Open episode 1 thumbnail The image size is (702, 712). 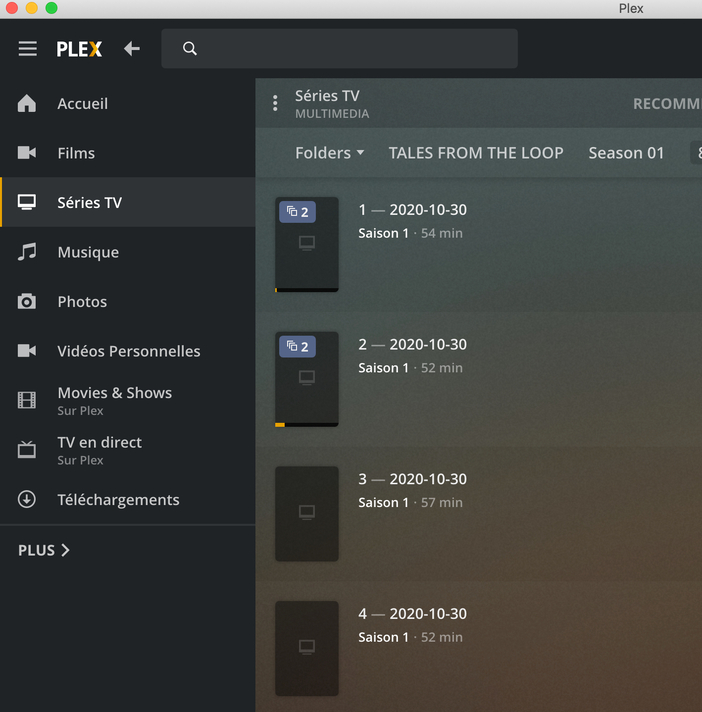307,244
